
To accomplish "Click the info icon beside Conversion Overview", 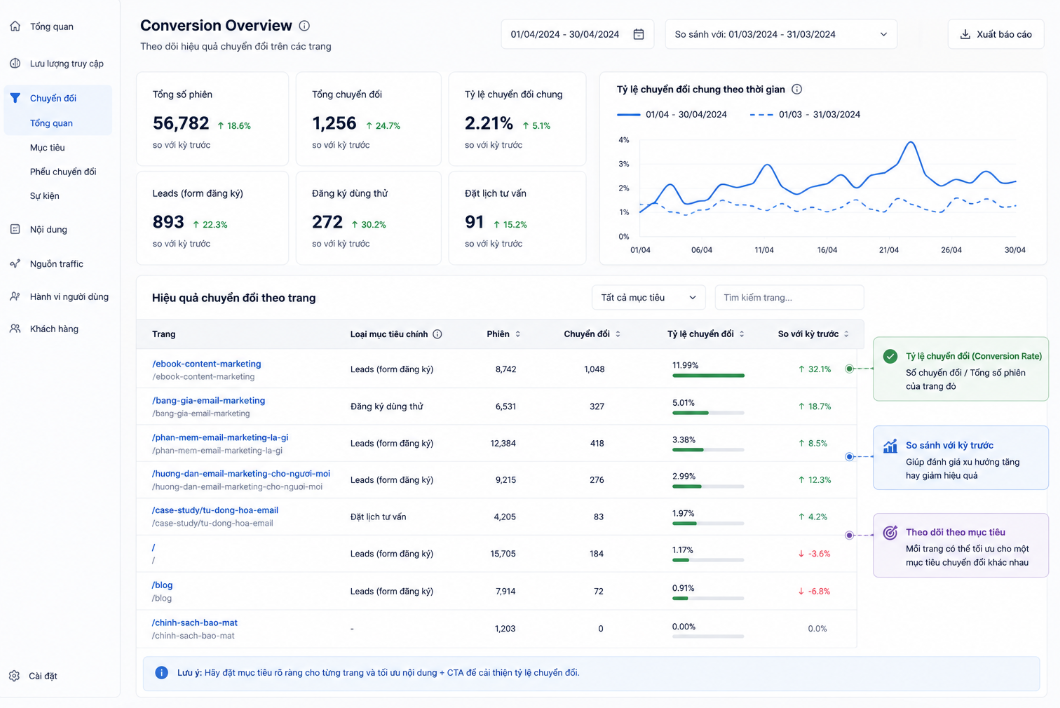I will 304,26.
